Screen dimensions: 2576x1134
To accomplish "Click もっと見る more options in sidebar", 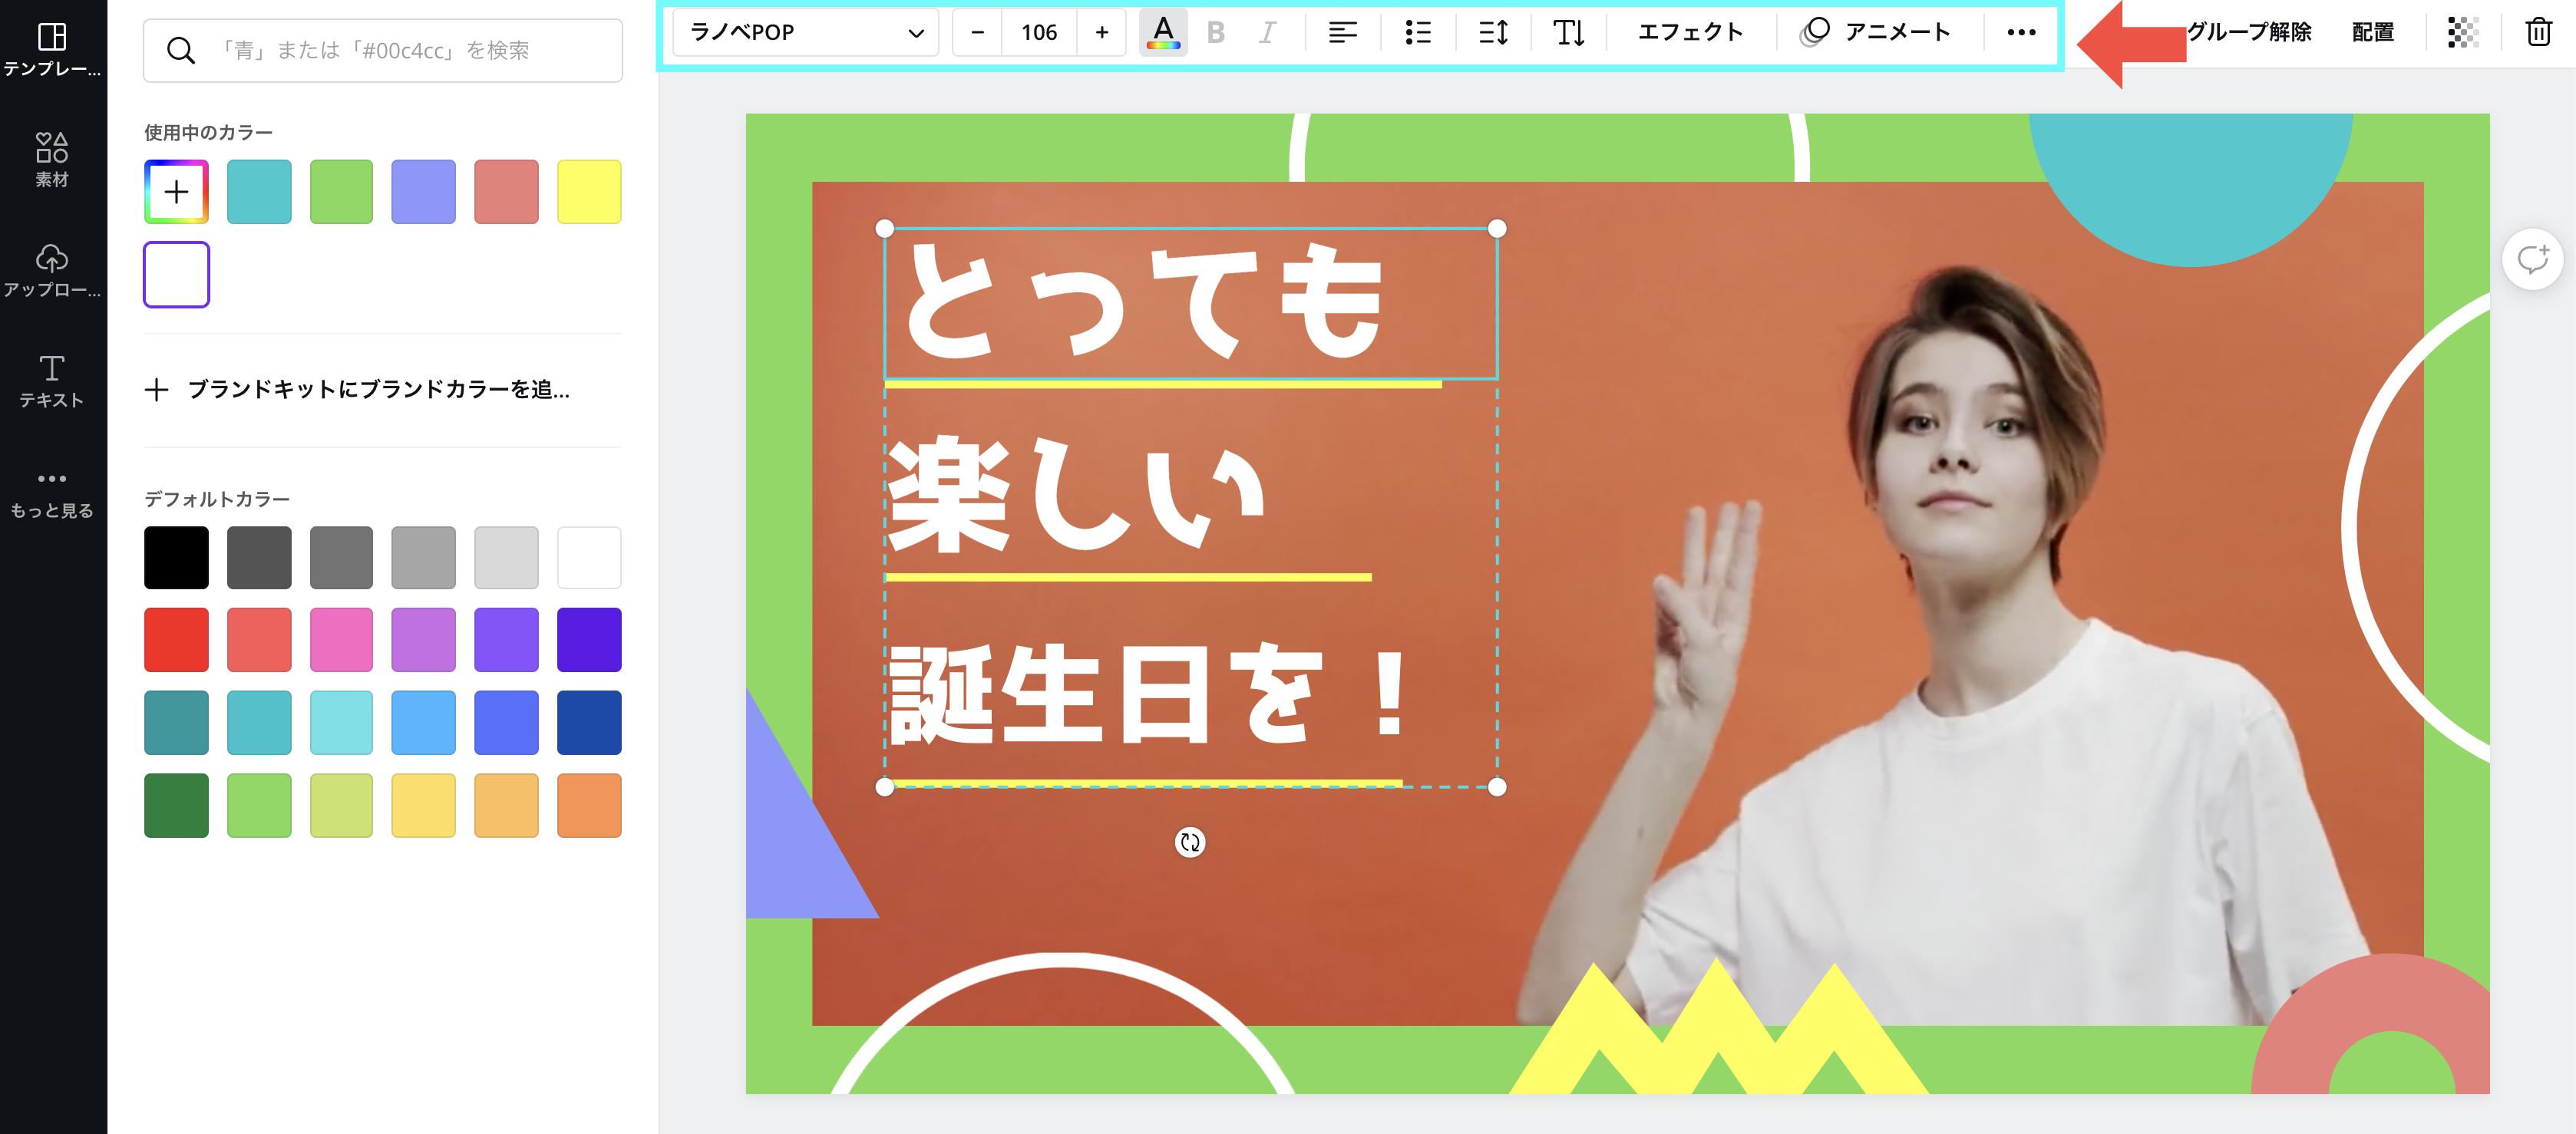I will pos(52,495).
